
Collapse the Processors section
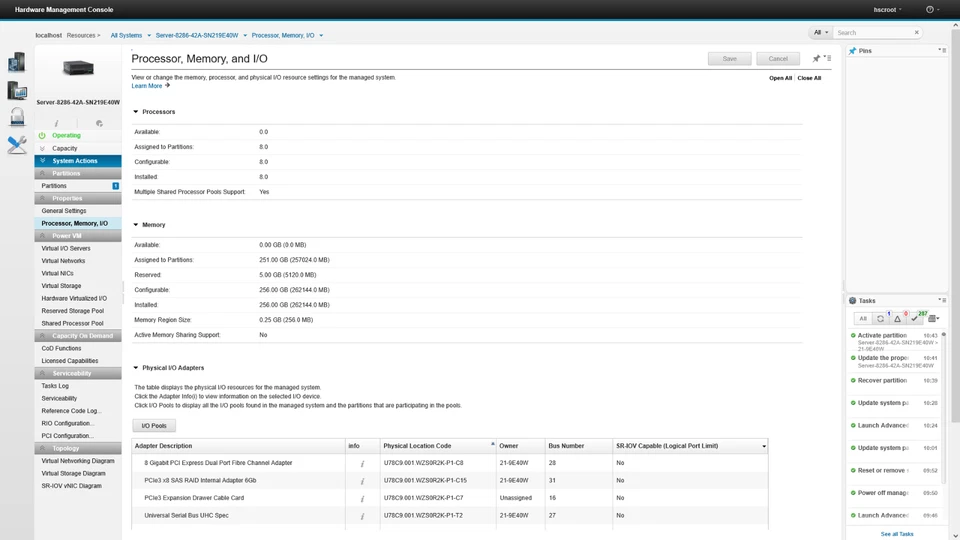[136, 111]
